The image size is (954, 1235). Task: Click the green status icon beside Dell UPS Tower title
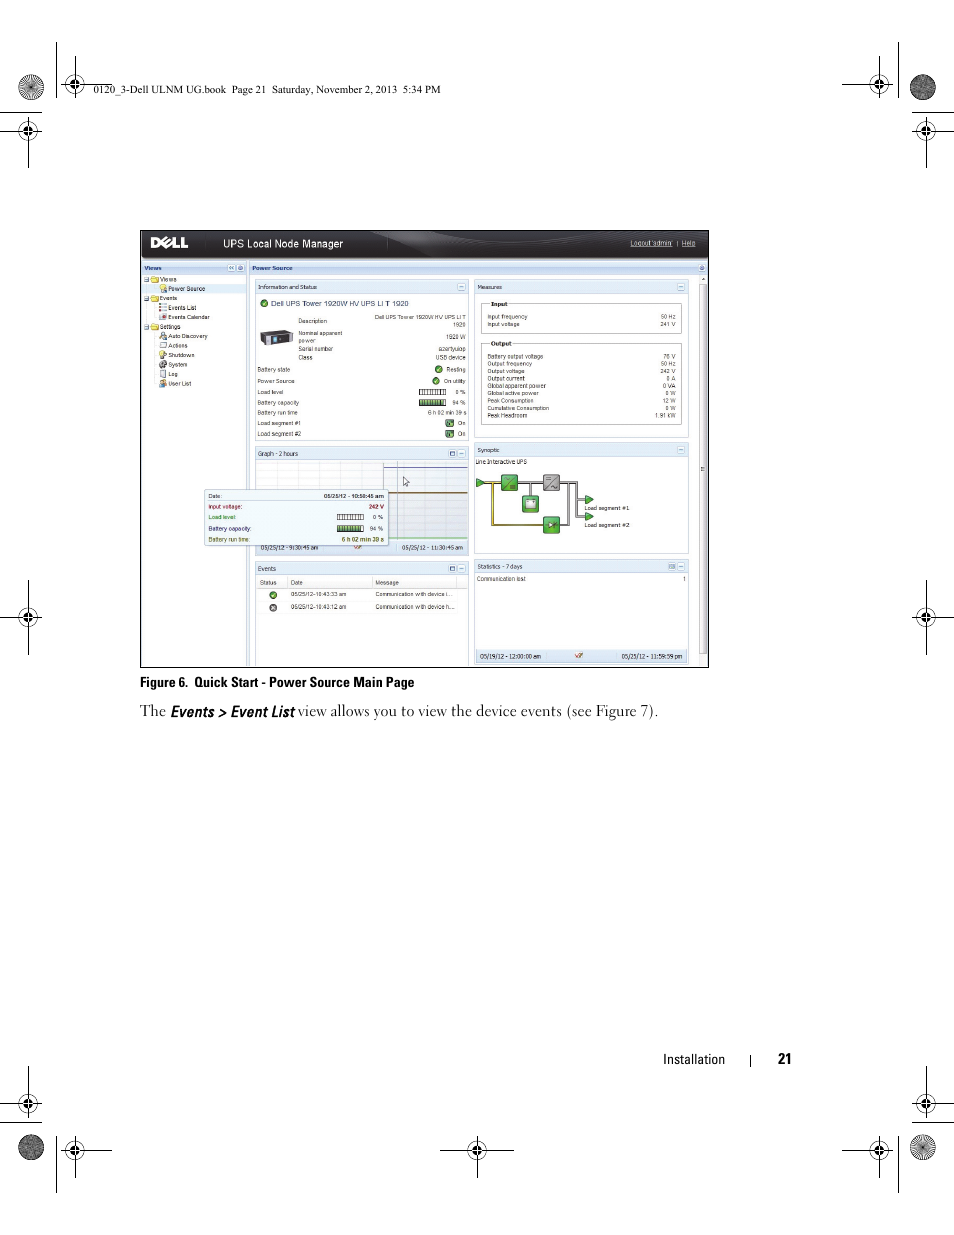tap(264, 303)
